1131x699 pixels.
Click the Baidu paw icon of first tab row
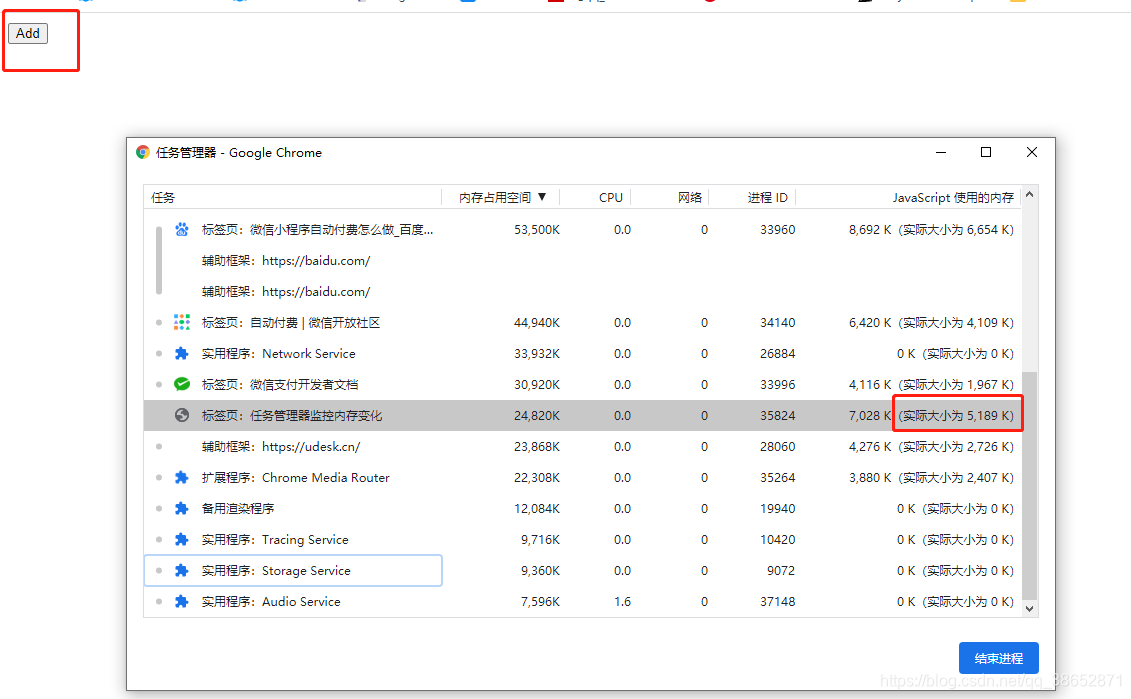(182, 229)
